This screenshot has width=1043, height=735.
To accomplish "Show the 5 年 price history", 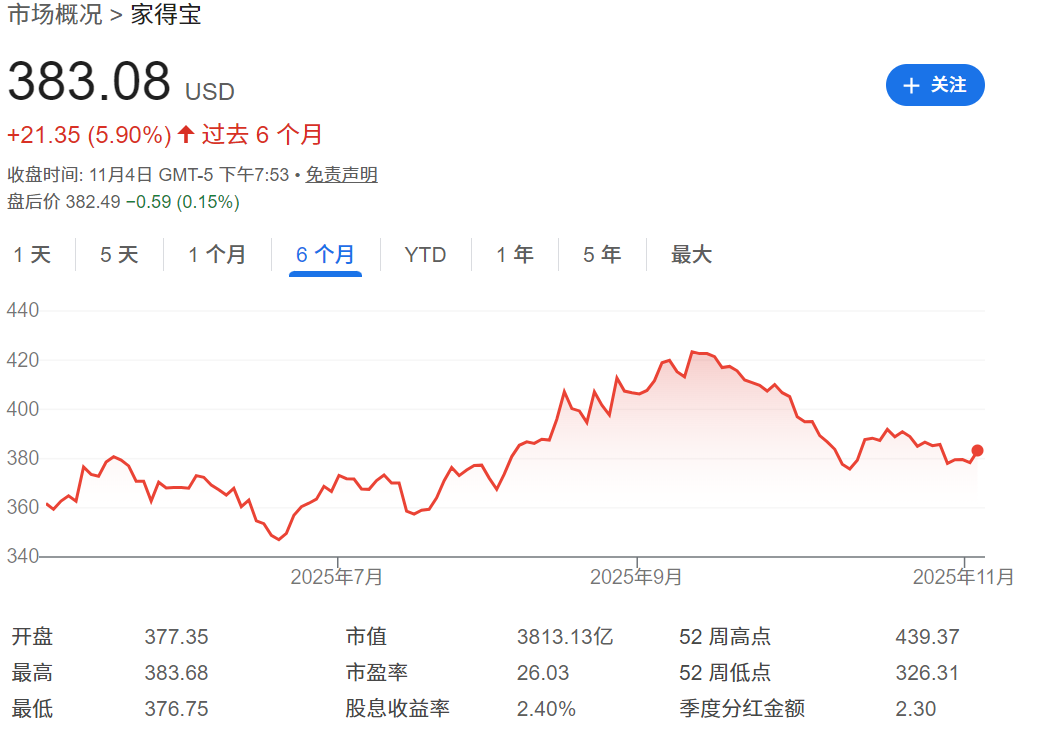I will pyautogui.click(x=600, y=255).
